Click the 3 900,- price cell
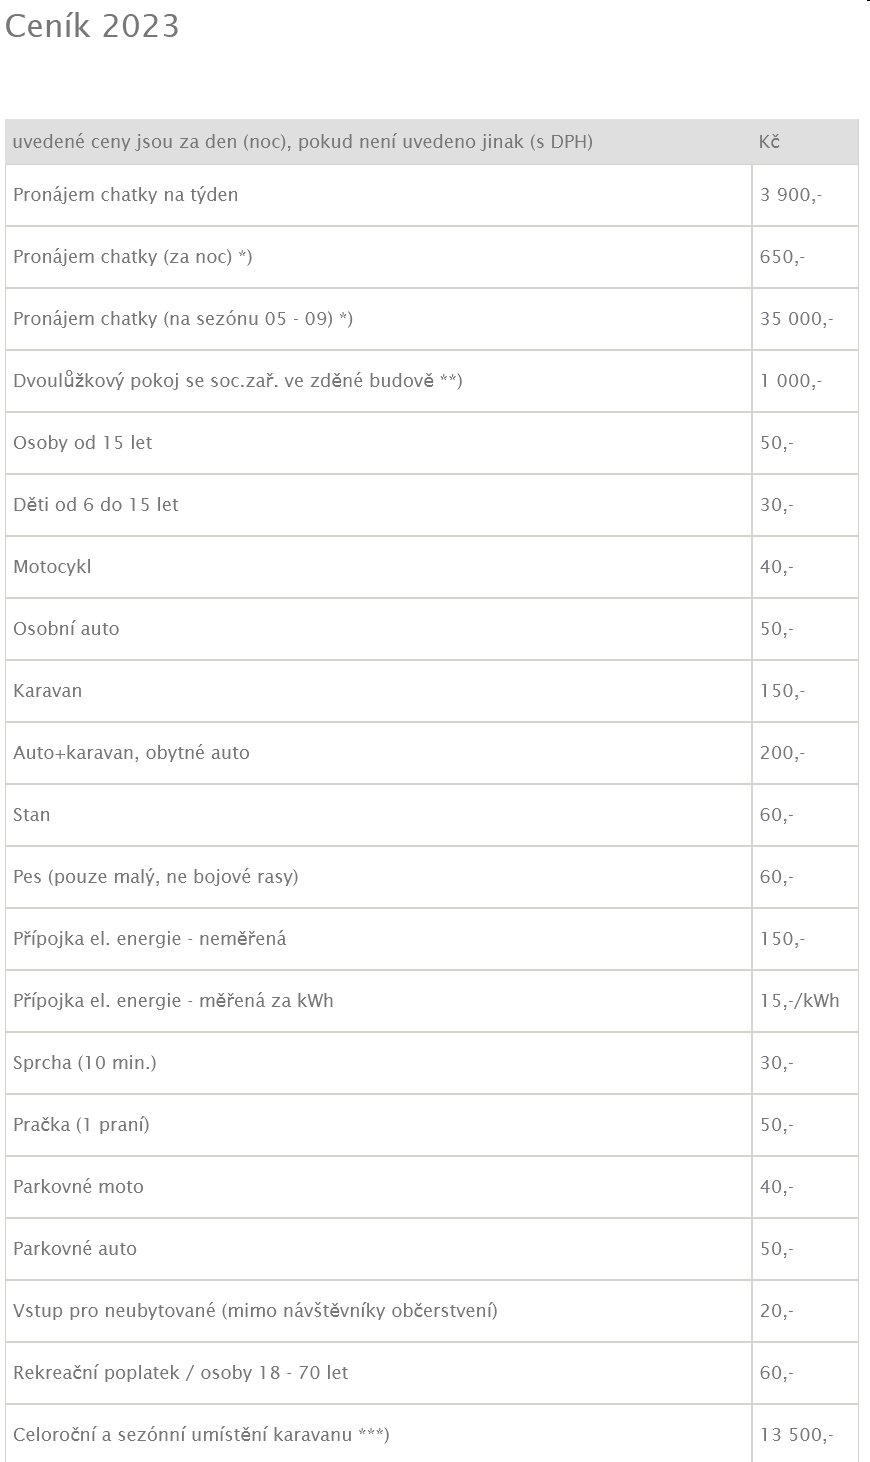Screen dimensions: 870x1462 tap(805, 195)
